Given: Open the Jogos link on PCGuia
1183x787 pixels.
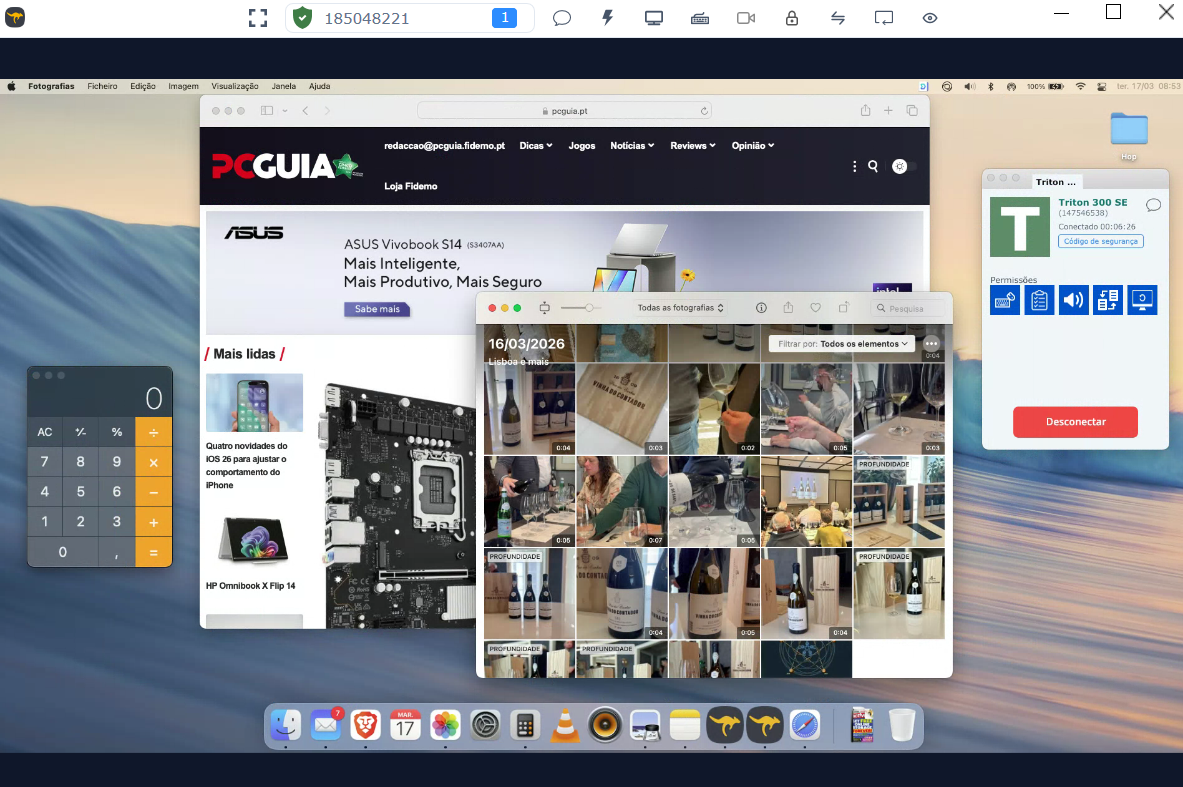Looking at the screenshot, I should pos(581,146).
